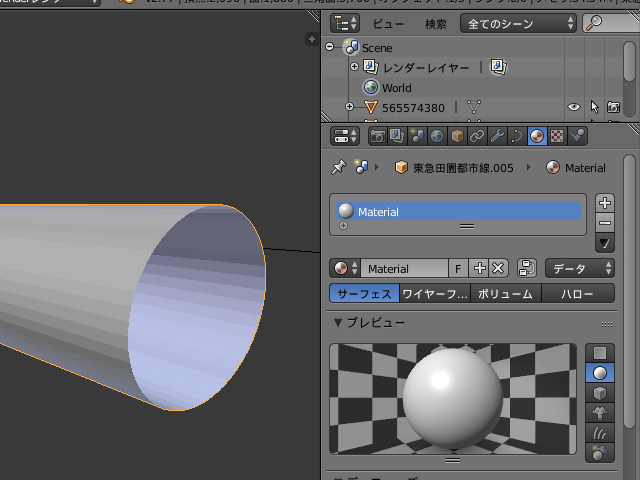Select the Material slot in the list
The height and width of the screenshot is (480, 640).
click(x=458, y=211)
